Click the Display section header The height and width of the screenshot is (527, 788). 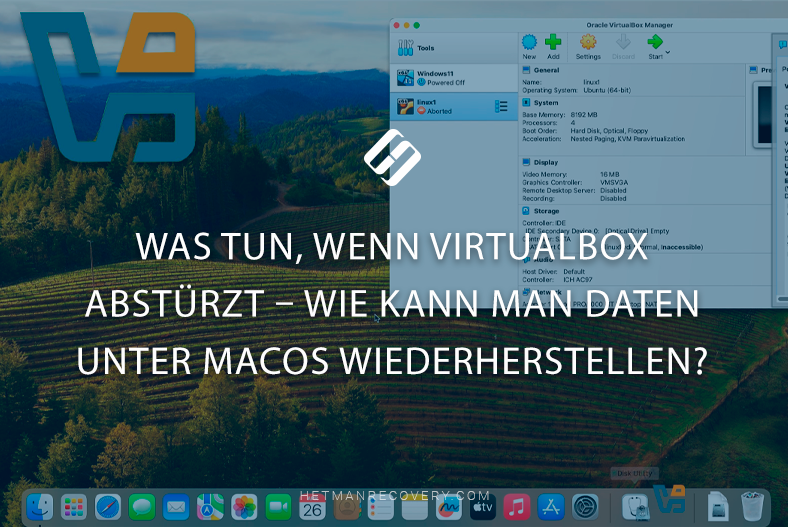click(546, 162)
